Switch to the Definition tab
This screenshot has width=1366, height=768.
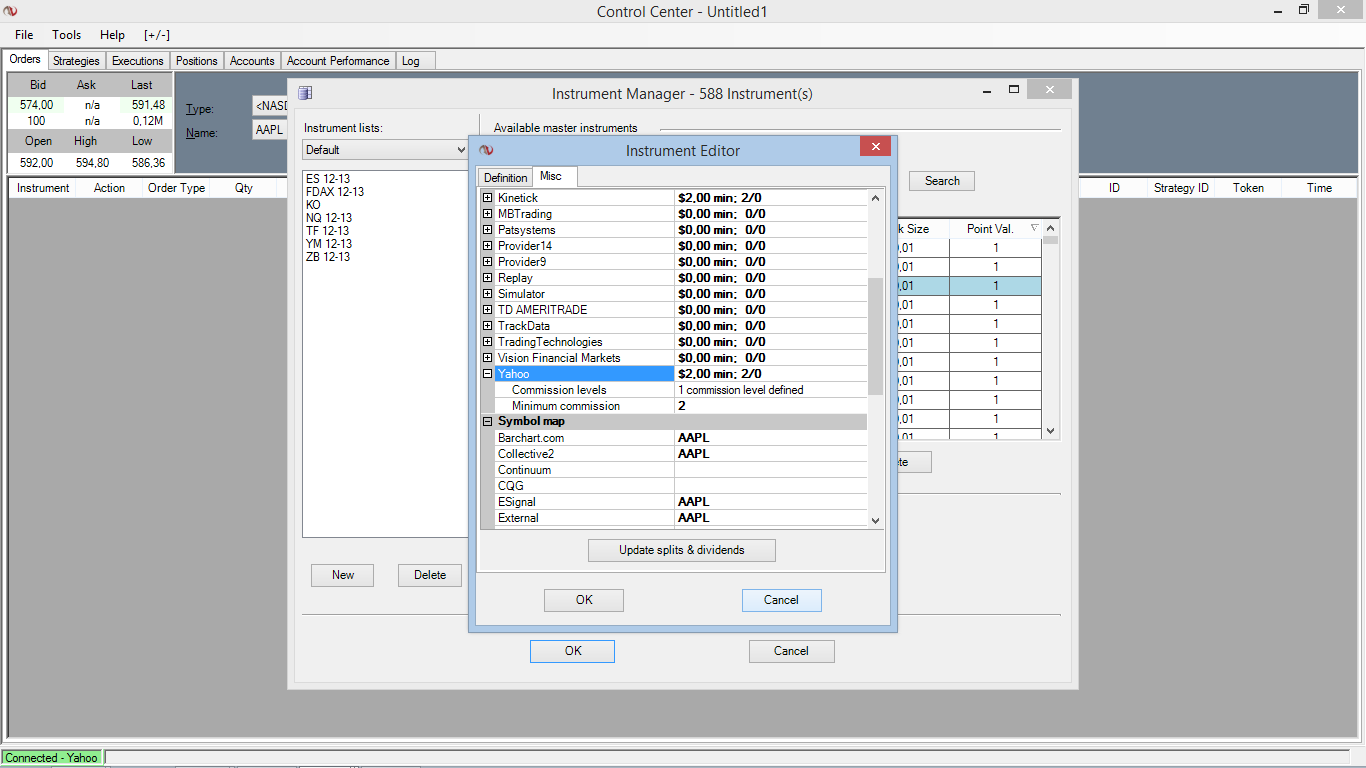(505, 178)
